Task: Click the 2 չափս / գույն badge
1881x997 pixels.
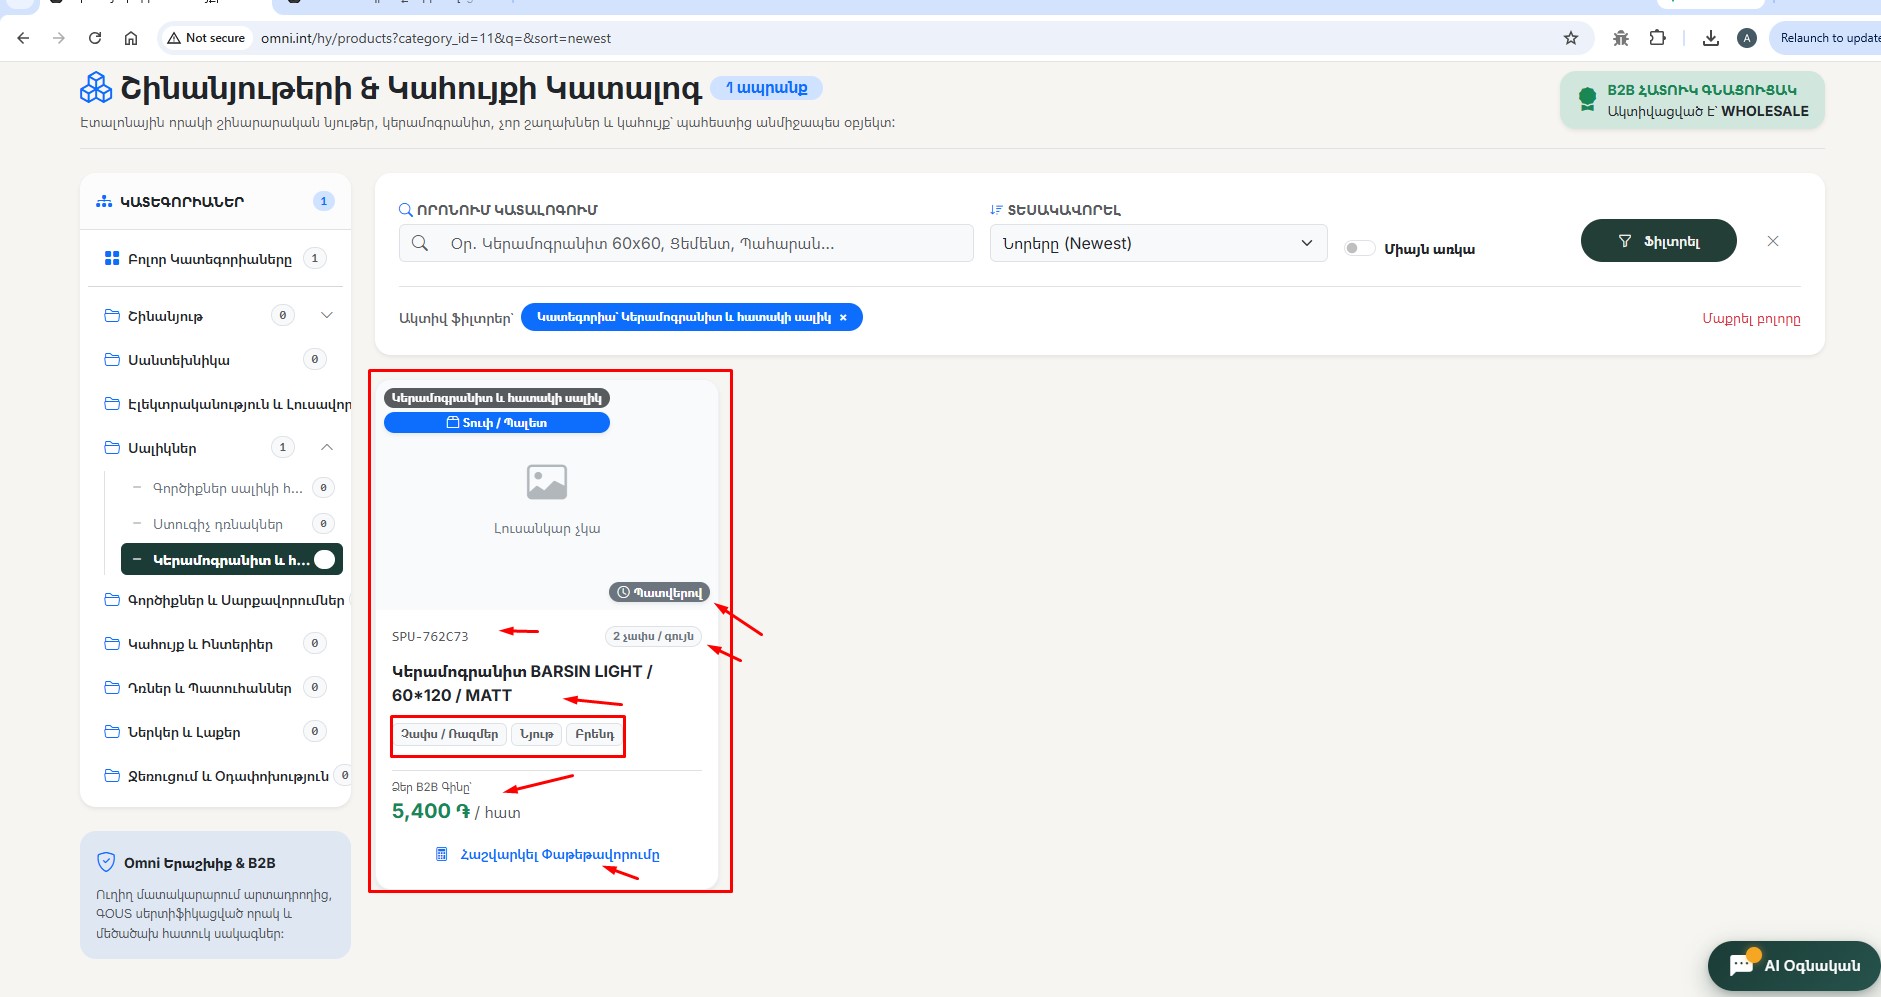Action: [x=653, y=636]
